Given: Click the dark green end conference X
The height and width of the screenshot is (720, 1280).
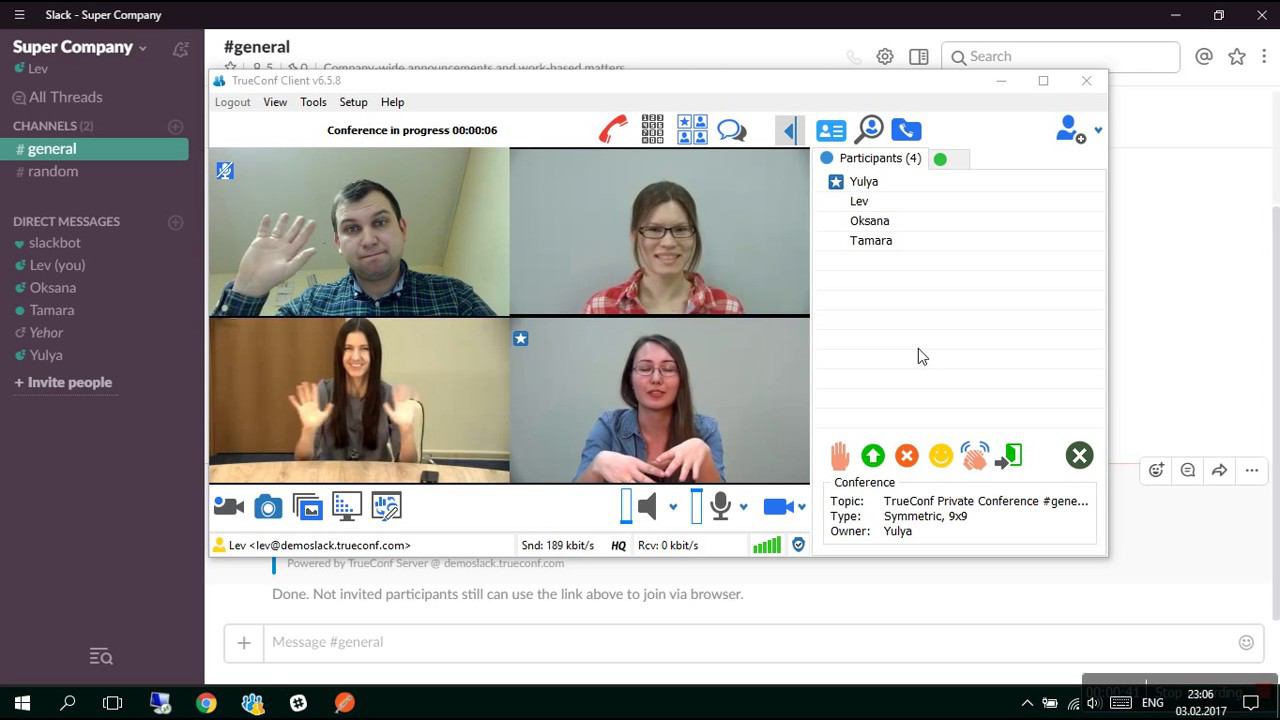Looking at the screenshot, I should point(1079,456).
